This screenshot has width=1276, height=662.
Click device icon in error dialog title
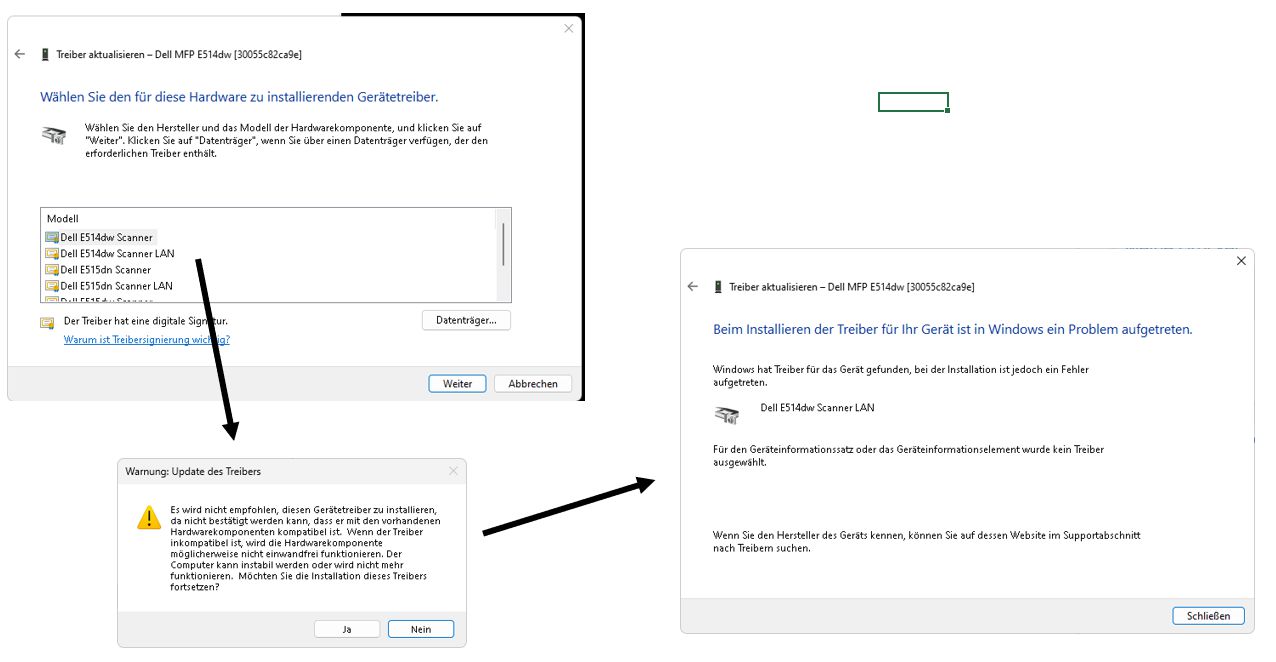click(718, 287)
